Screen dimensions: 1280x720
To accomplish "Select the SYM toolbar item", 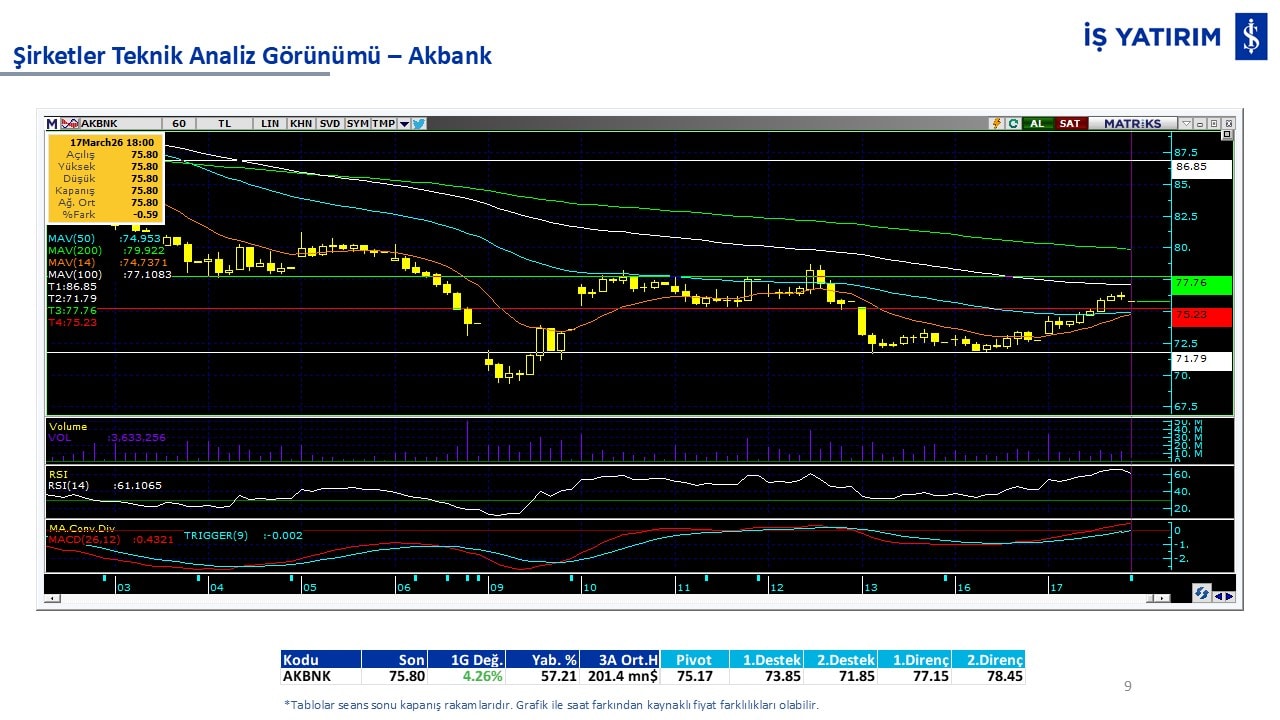I will tap(357, 124).
